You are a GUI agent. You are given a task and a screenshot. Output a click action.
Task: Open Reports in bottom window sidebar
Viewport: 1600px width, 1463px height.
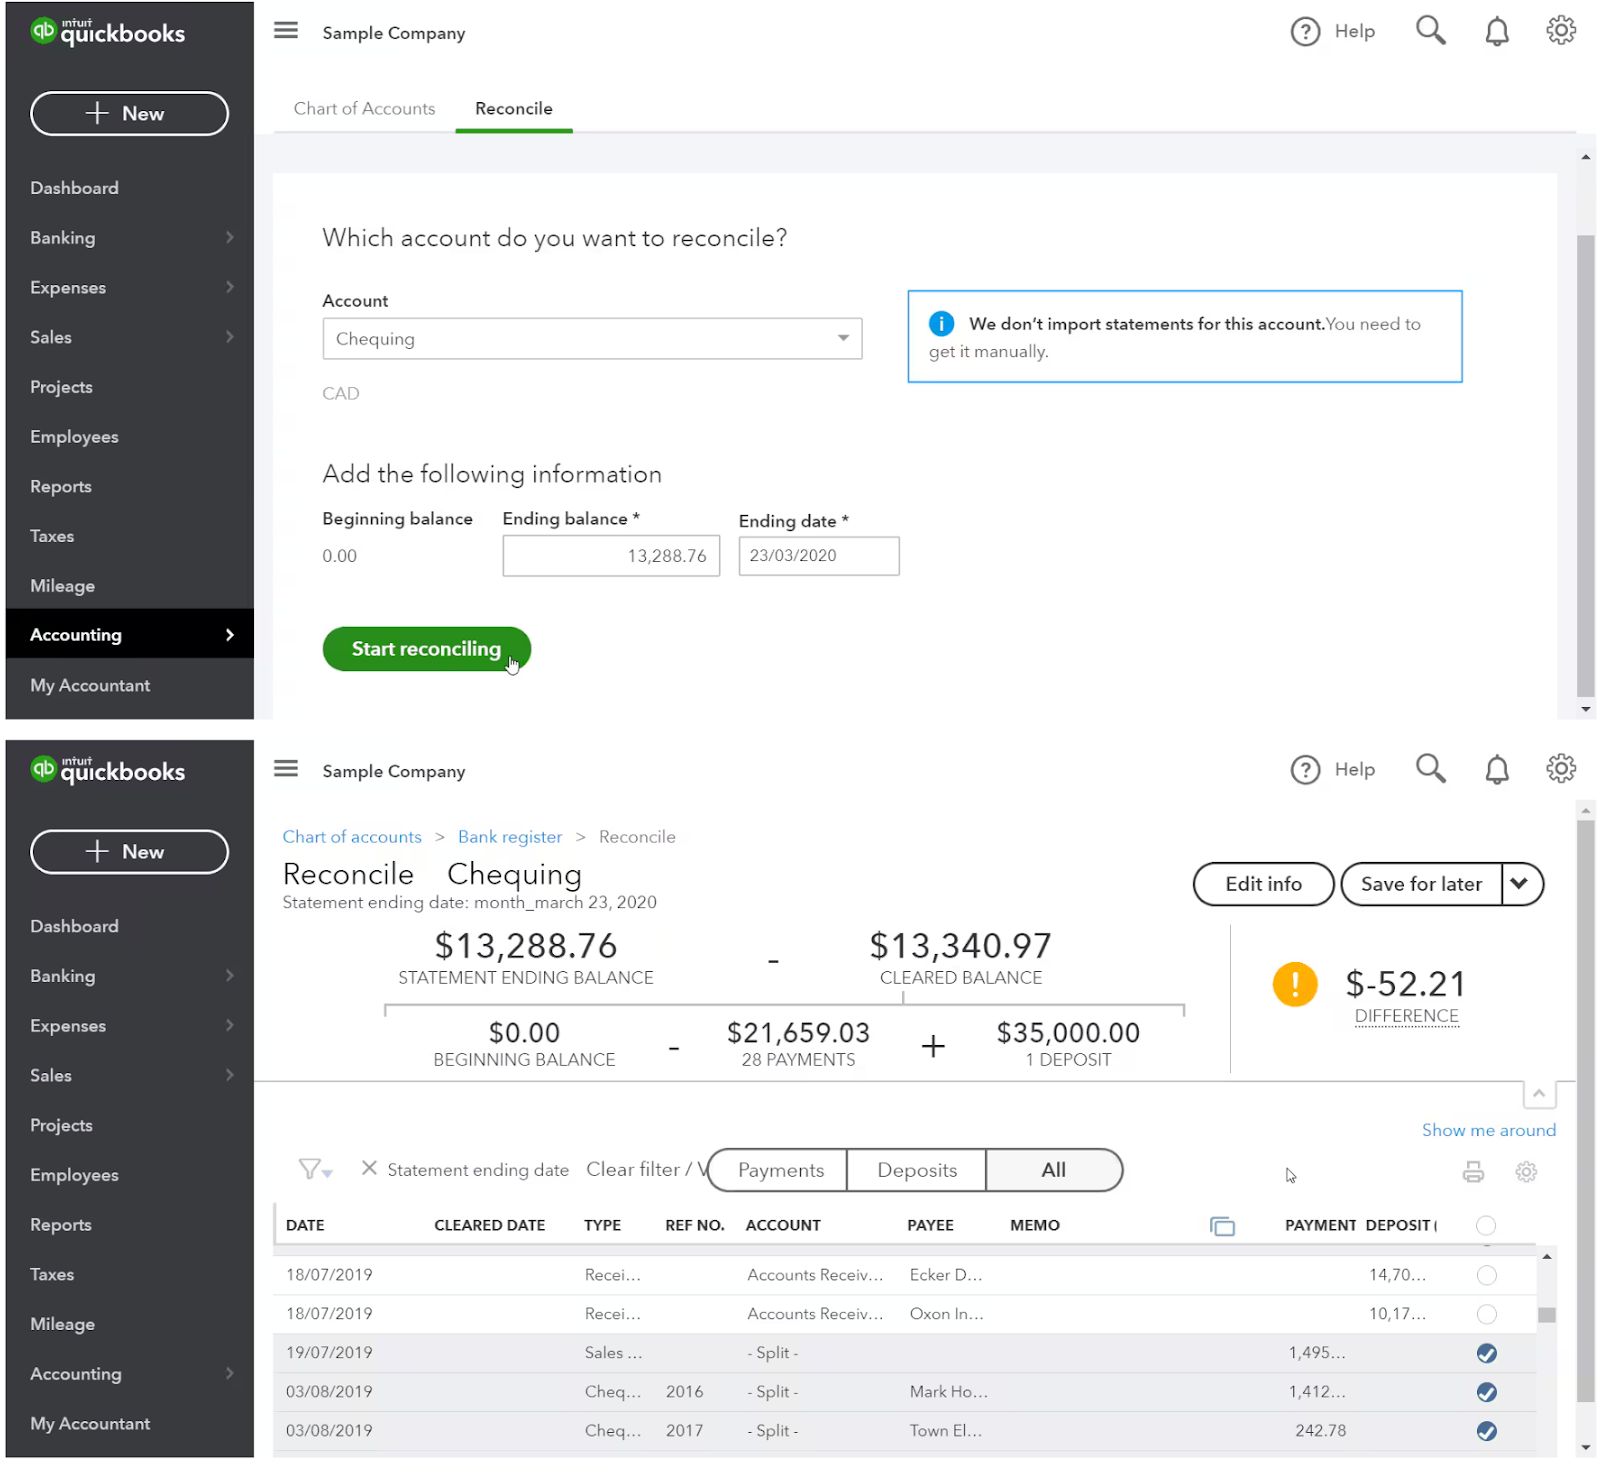tap(61, 1225)
